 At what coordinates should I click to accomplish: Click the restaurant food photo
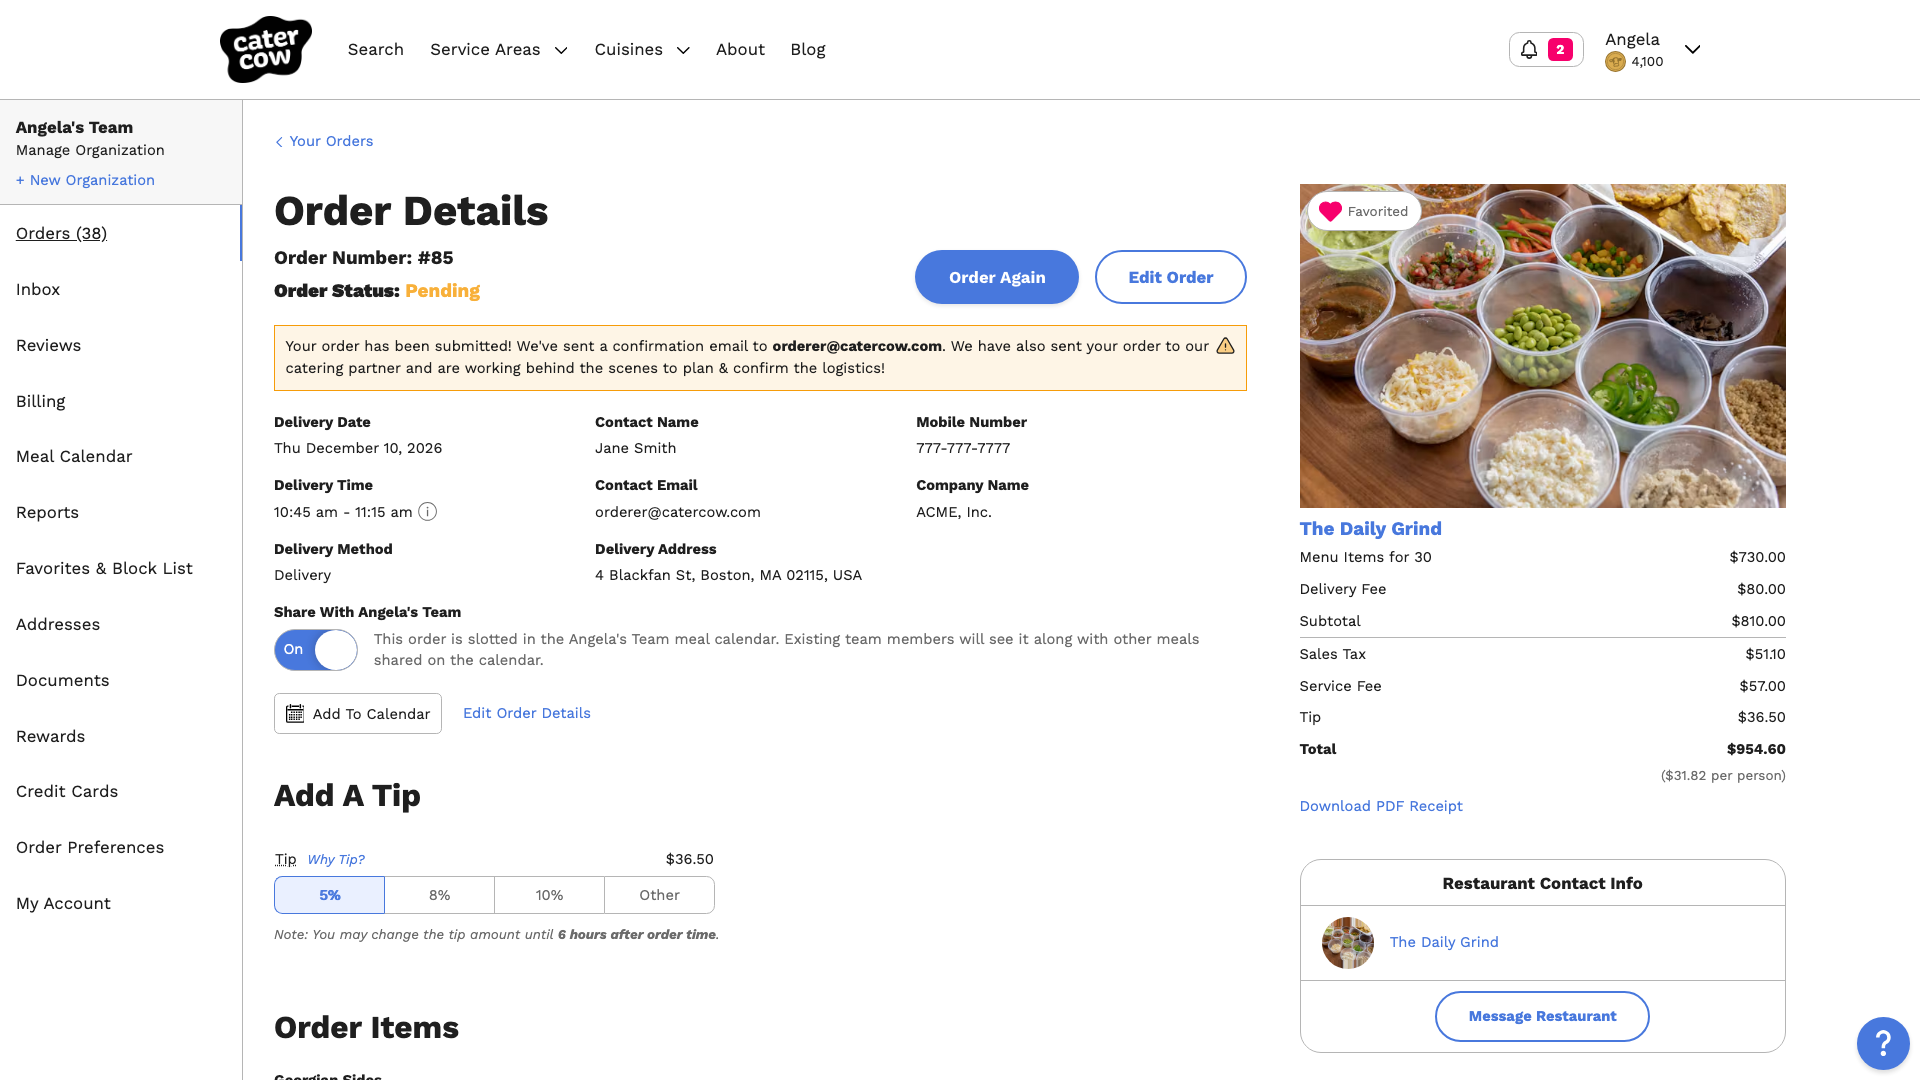[x=1542, y=346]
